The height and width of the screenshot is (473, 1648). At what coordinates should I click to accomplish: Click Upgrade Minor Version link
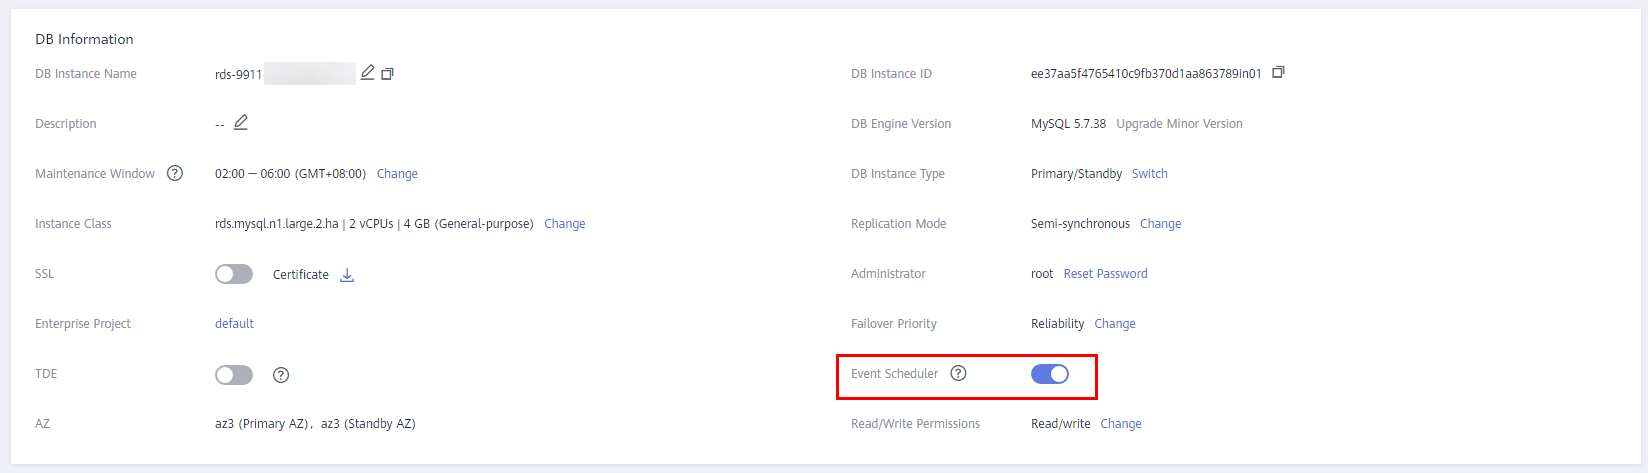pos(1179,124)
